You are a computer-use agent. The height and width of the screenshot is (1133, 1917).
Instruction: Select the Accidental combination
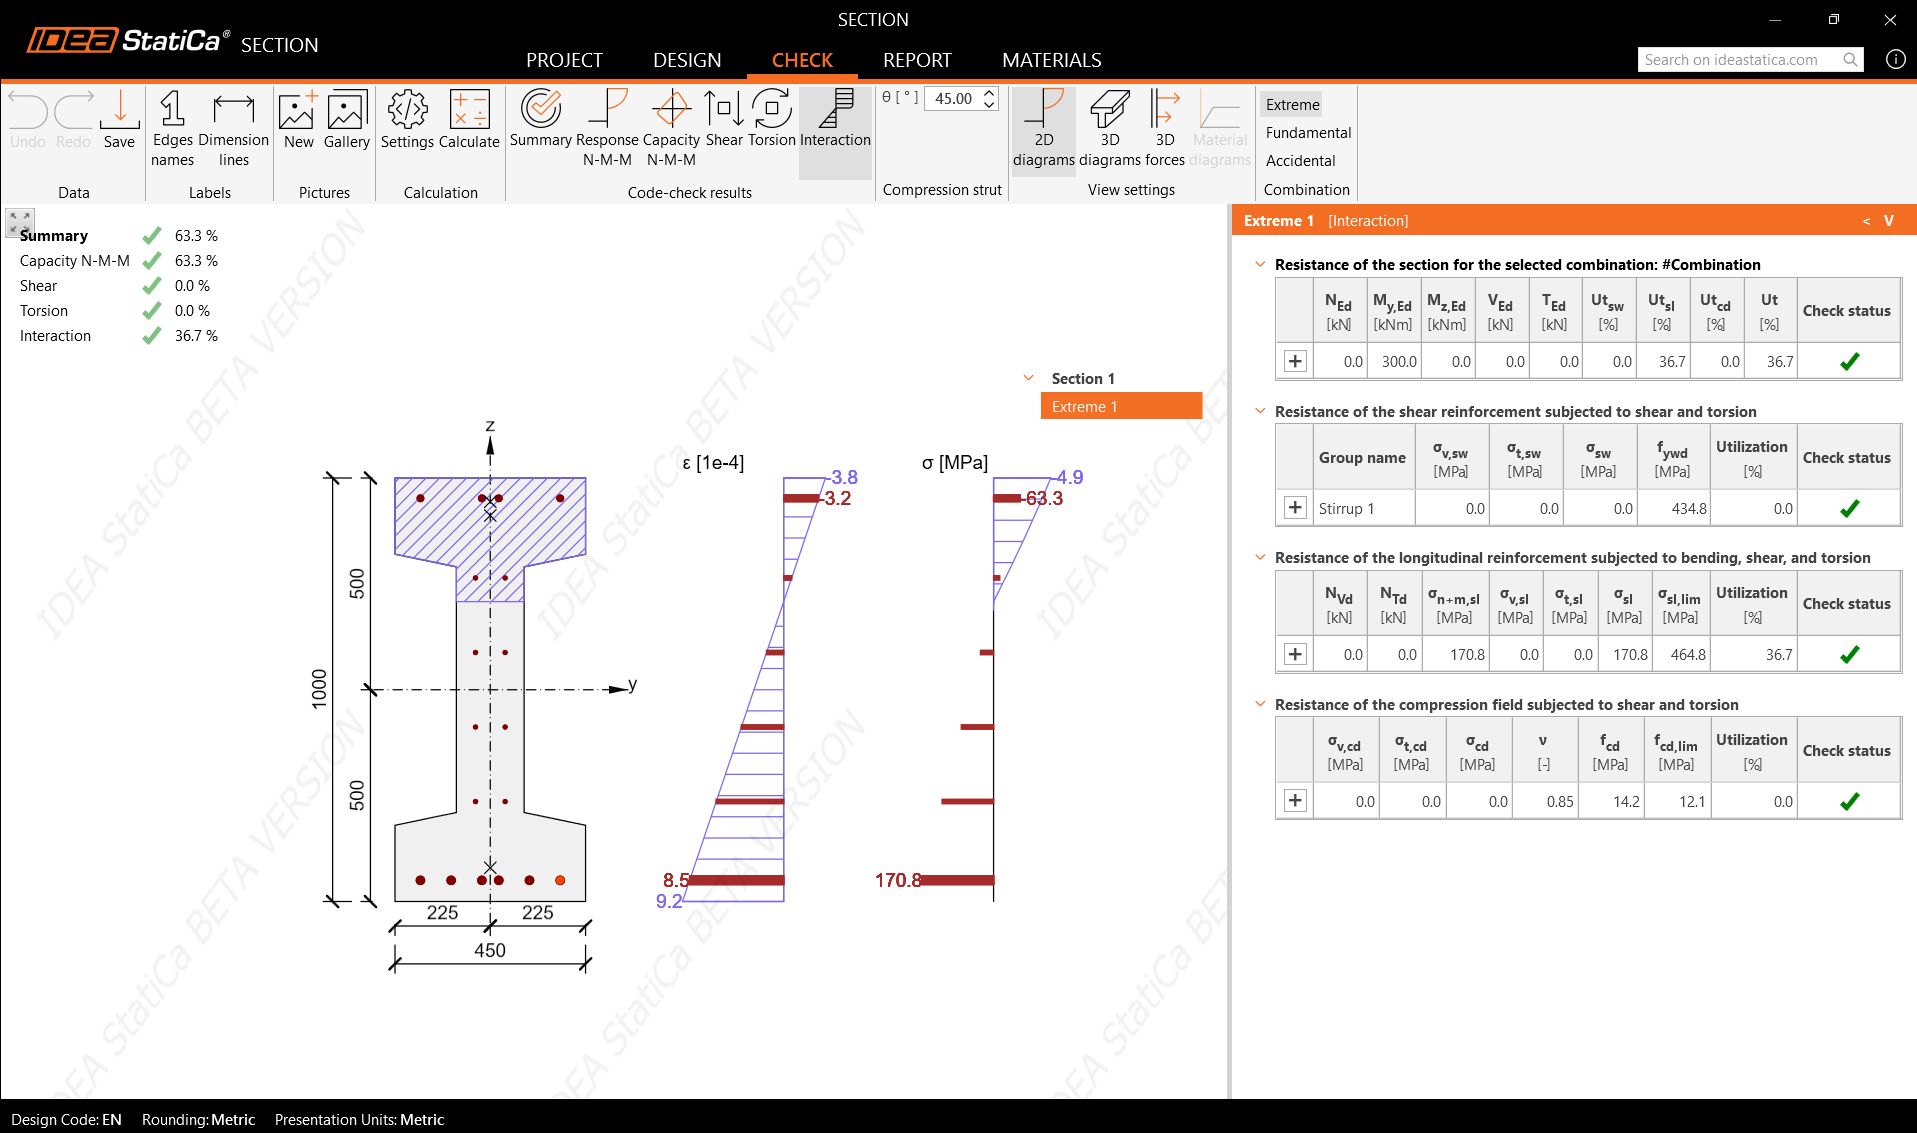[1300, 160]
